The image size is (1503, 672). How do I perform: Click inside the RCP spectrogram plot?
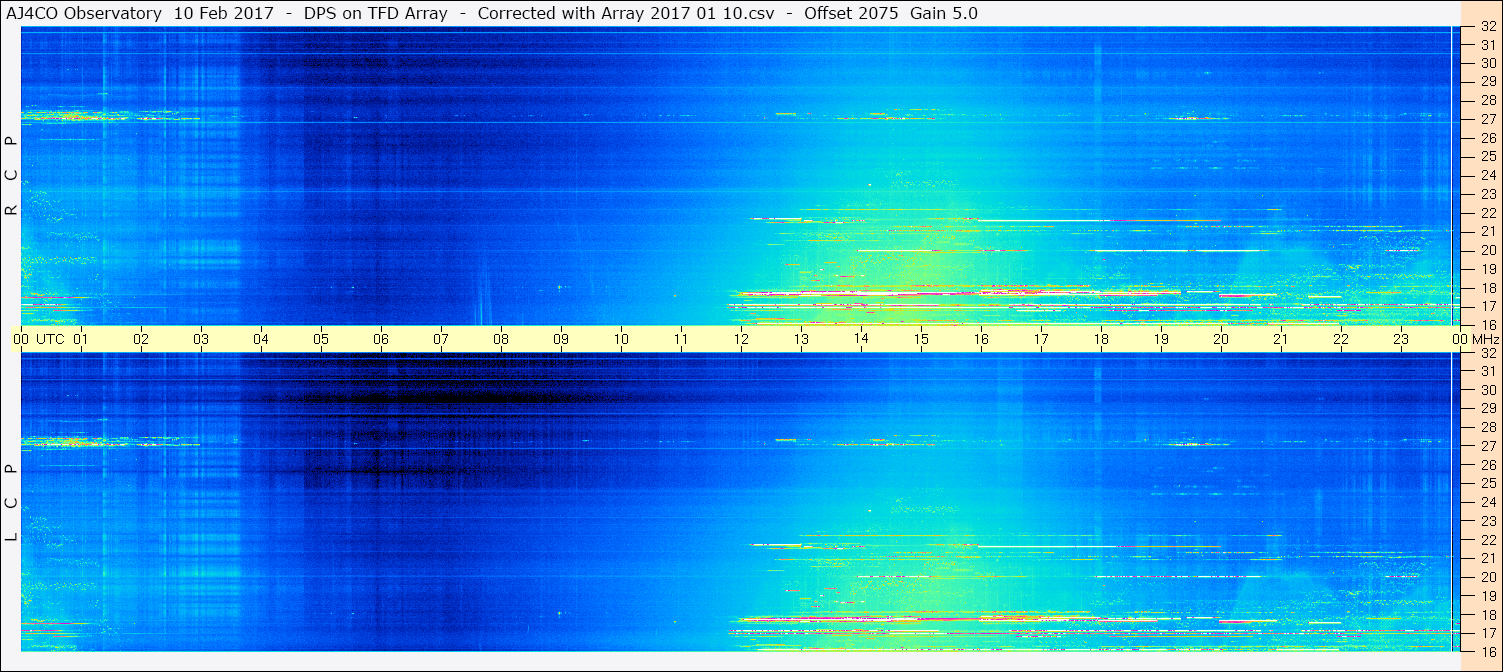741,176
